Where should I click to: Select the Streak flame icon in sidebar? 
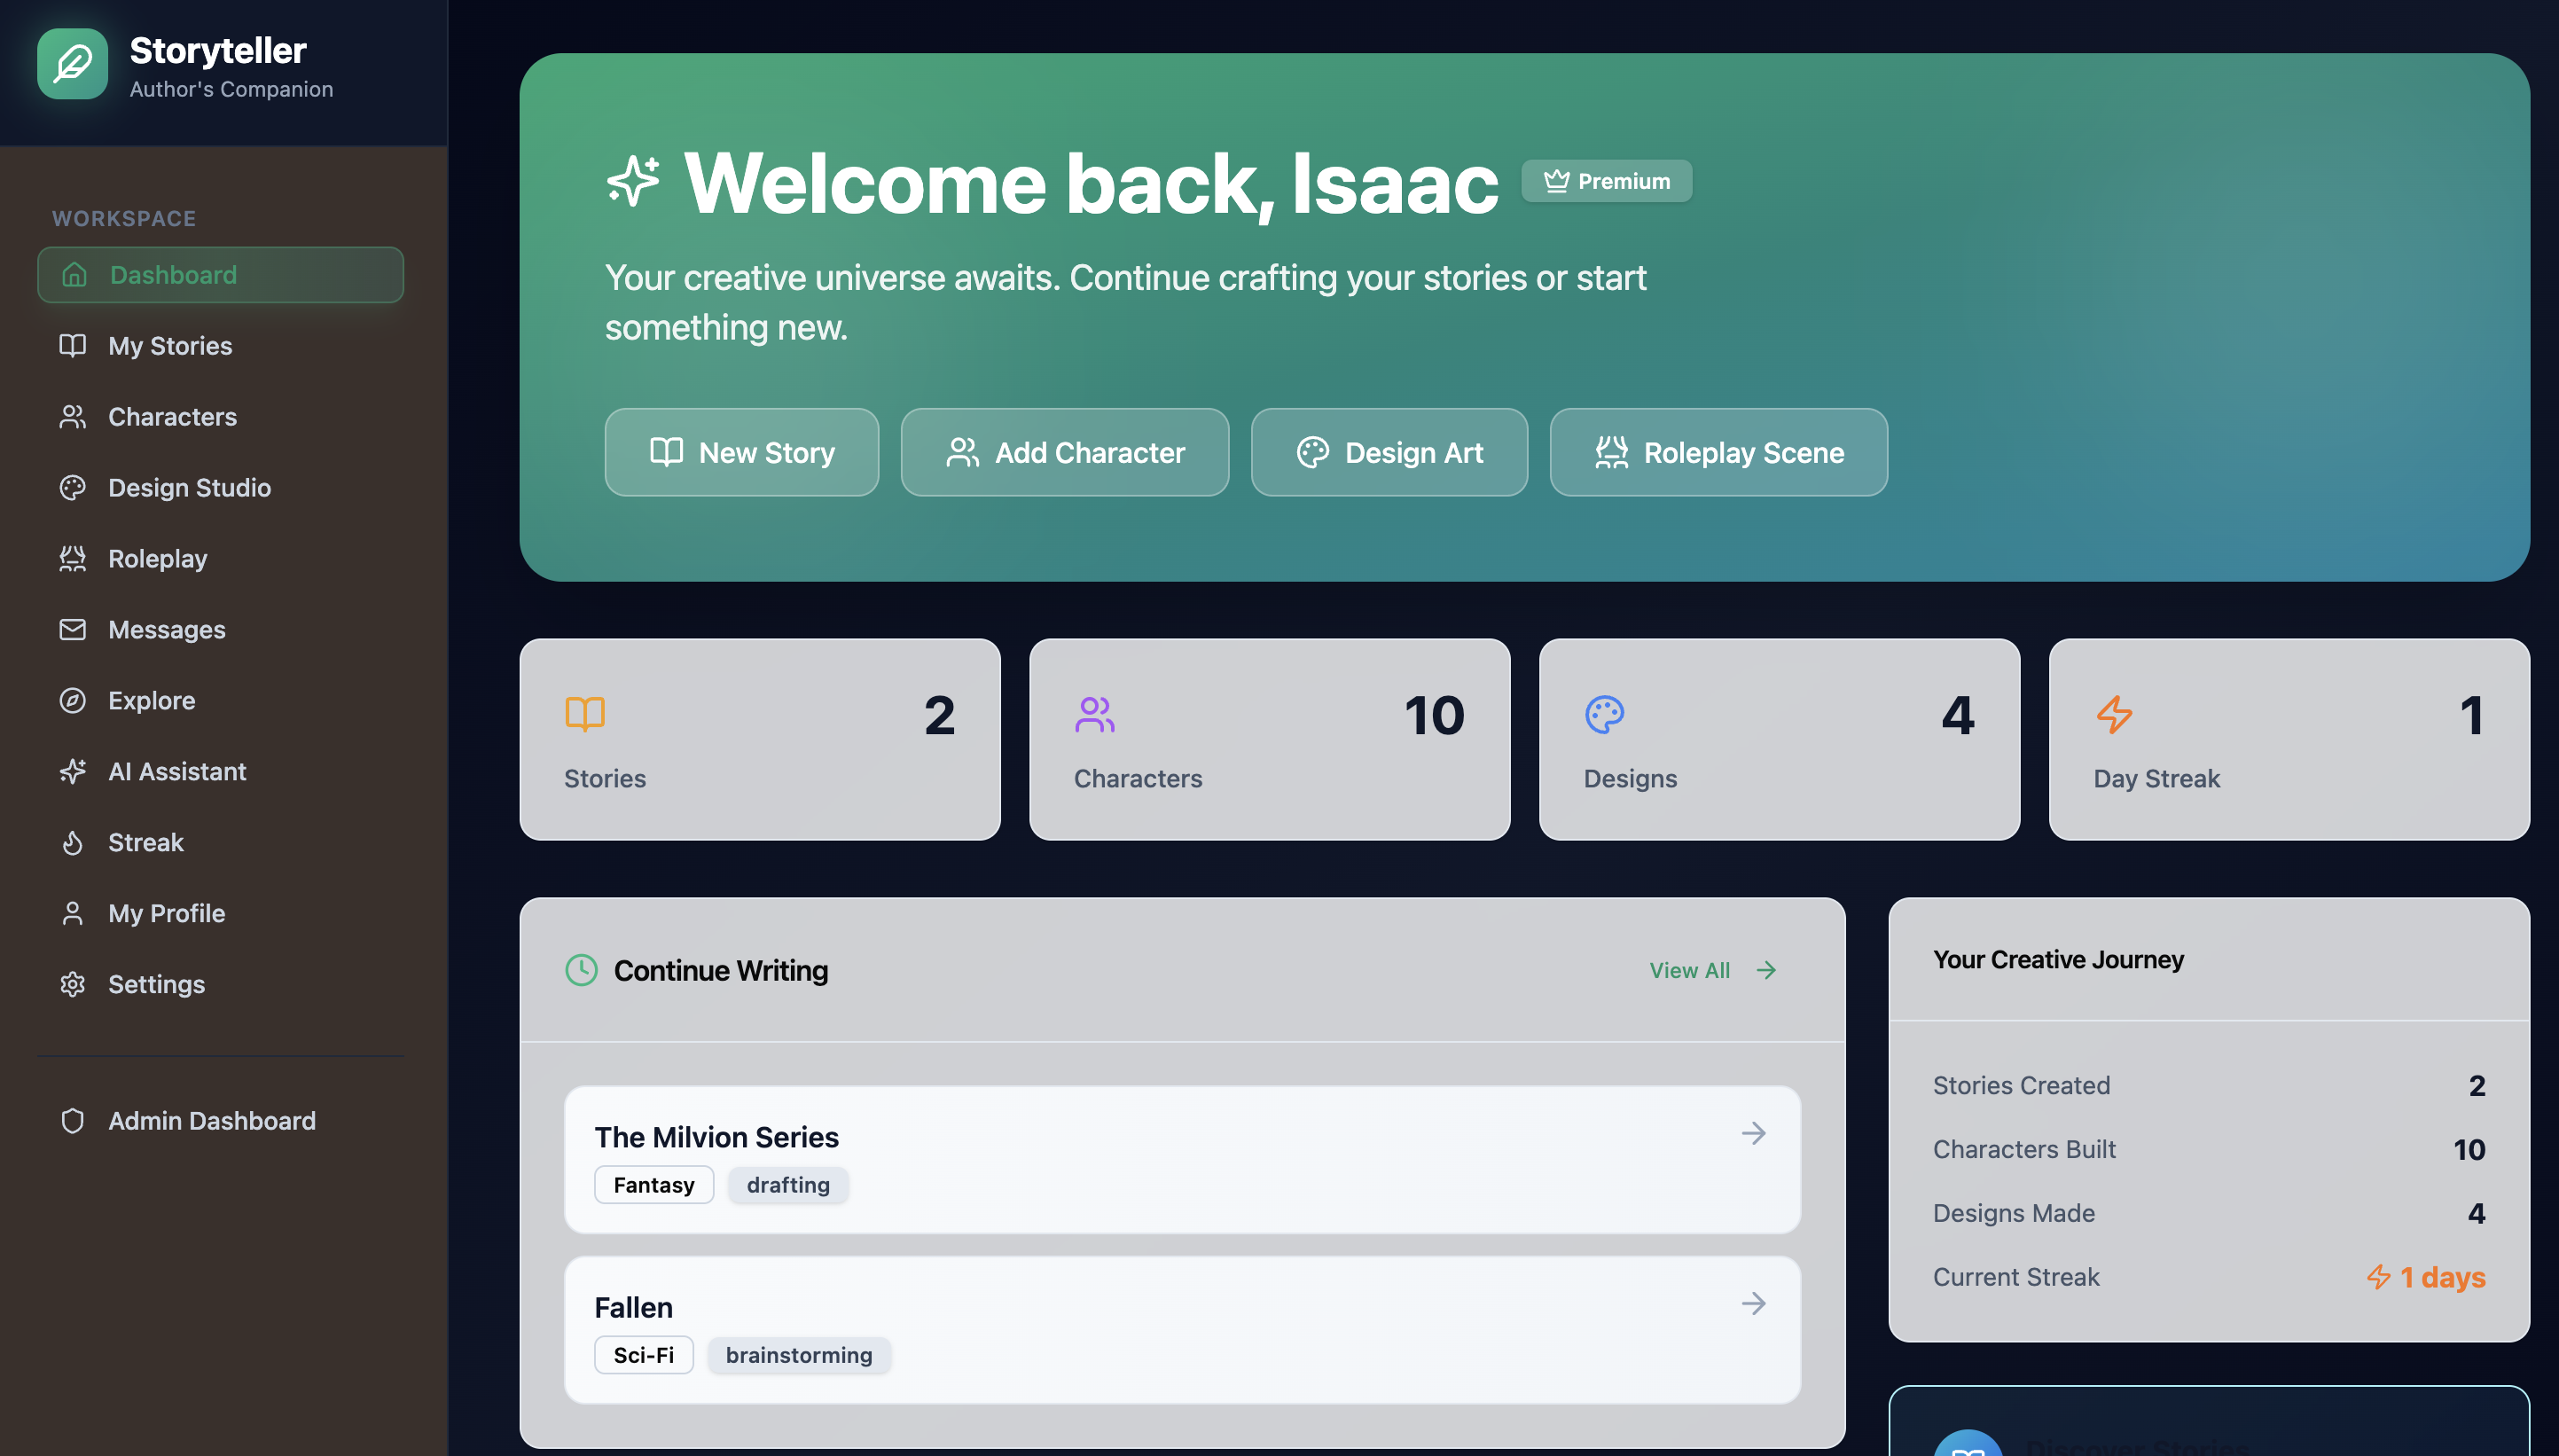tap(74, 842)
